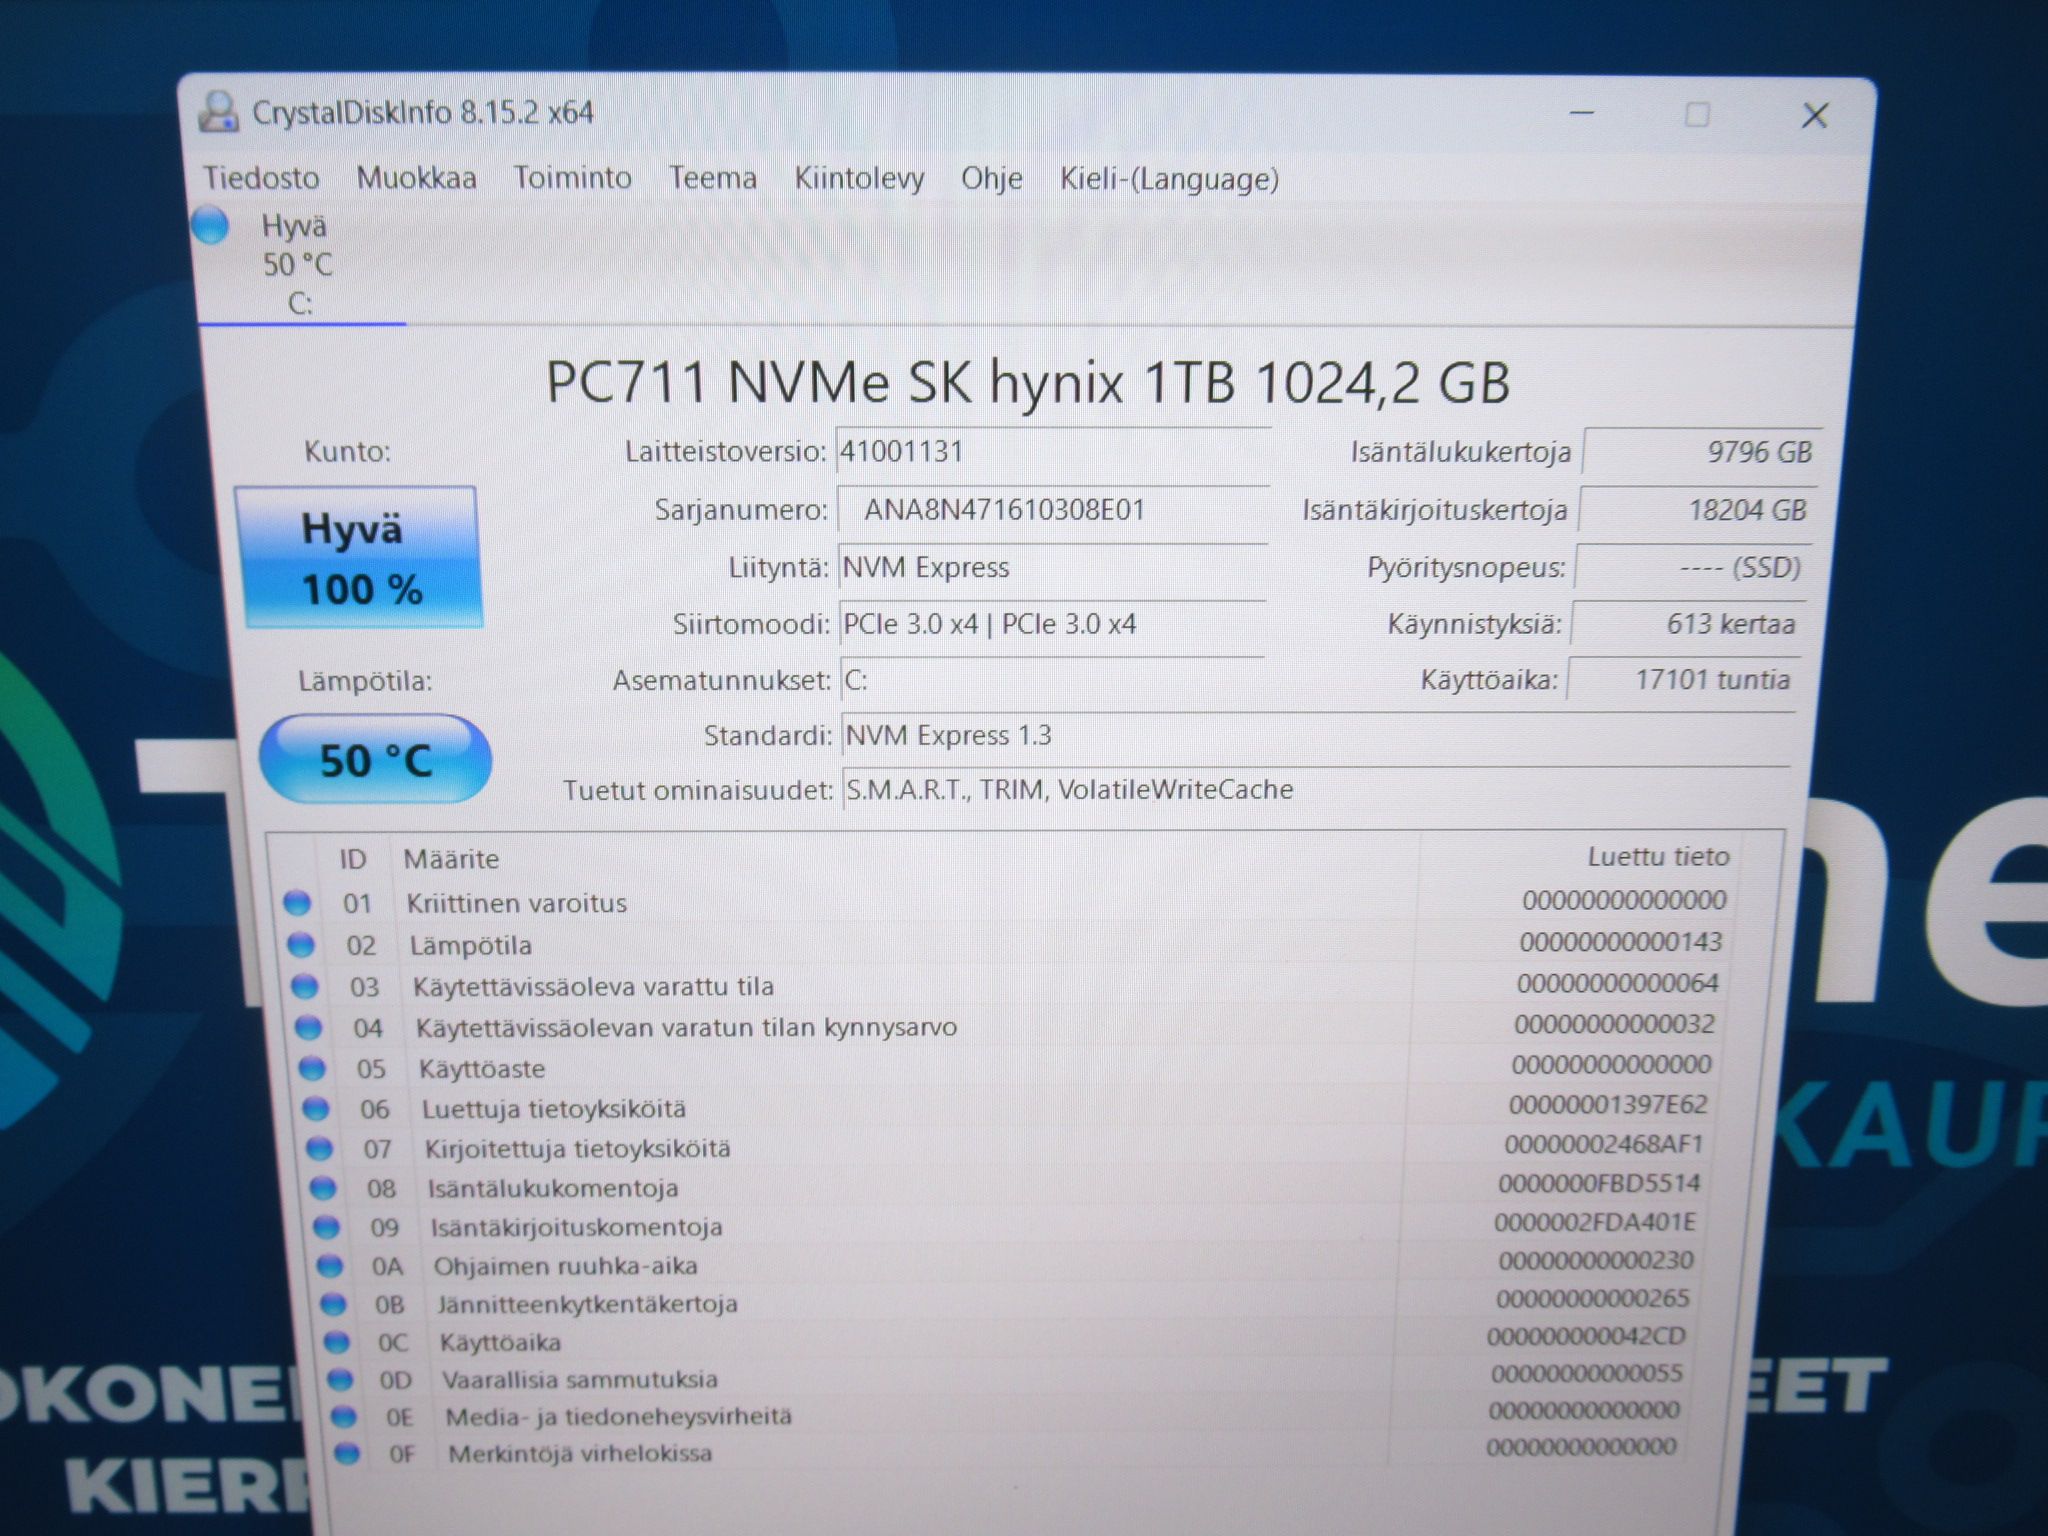Viewport: 2048px width, 1536px height.
Task: Select the Ohjaimen ruuhka-aika attribute name
Action: pyautogui.click(x=565, y=1266)
